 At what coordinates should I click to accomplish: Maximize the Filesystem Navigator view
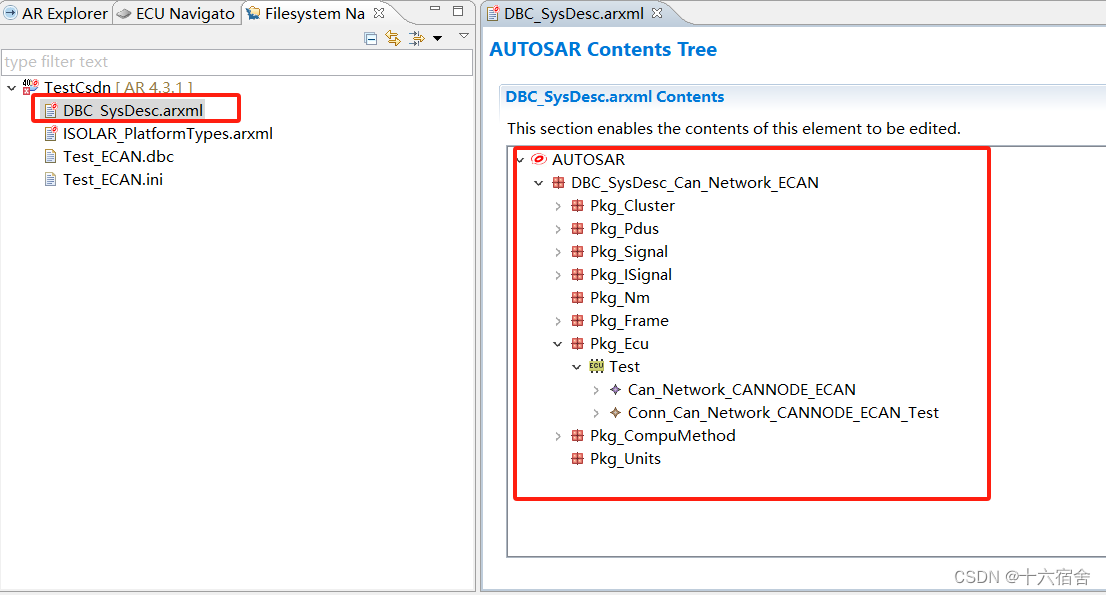[458, 11]
